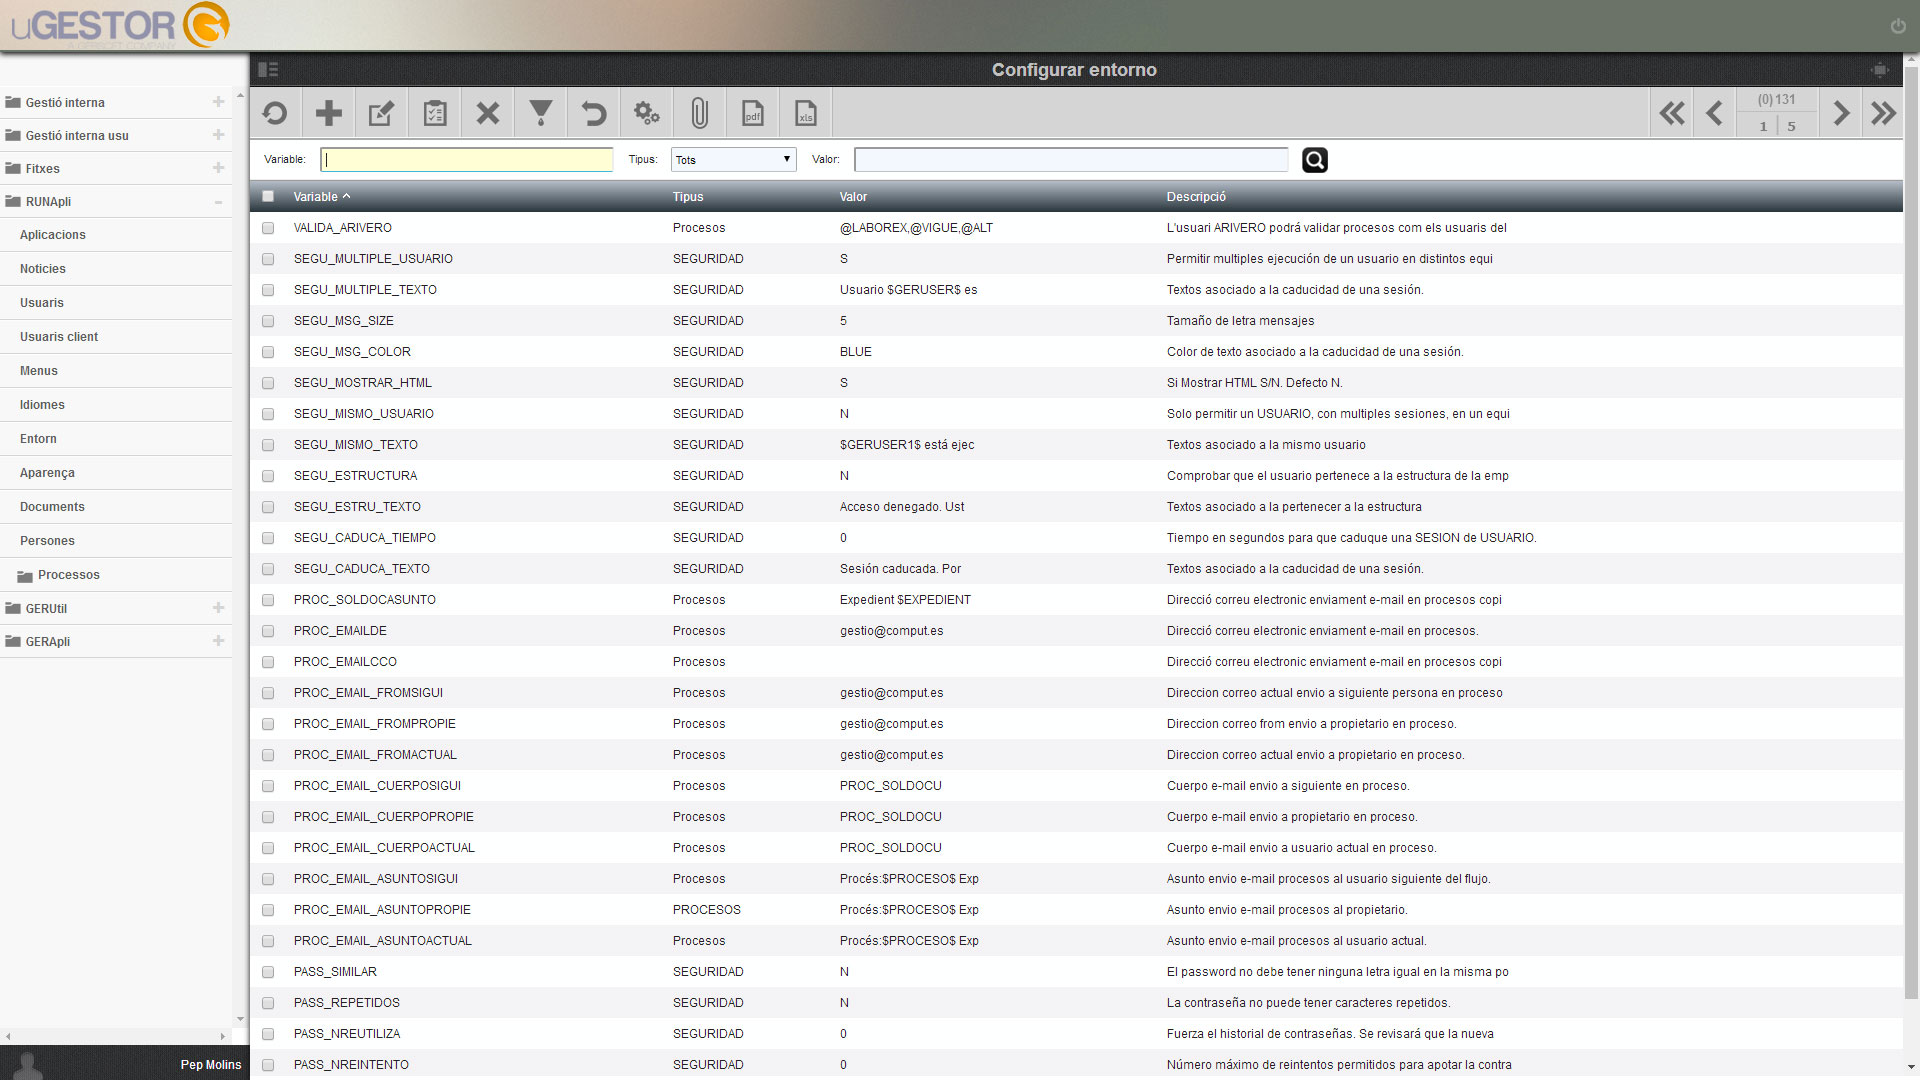1920x1080 pixels.
Task: Check the VALIDA_ARIVERO row checkbox
Action: point(268,228)
